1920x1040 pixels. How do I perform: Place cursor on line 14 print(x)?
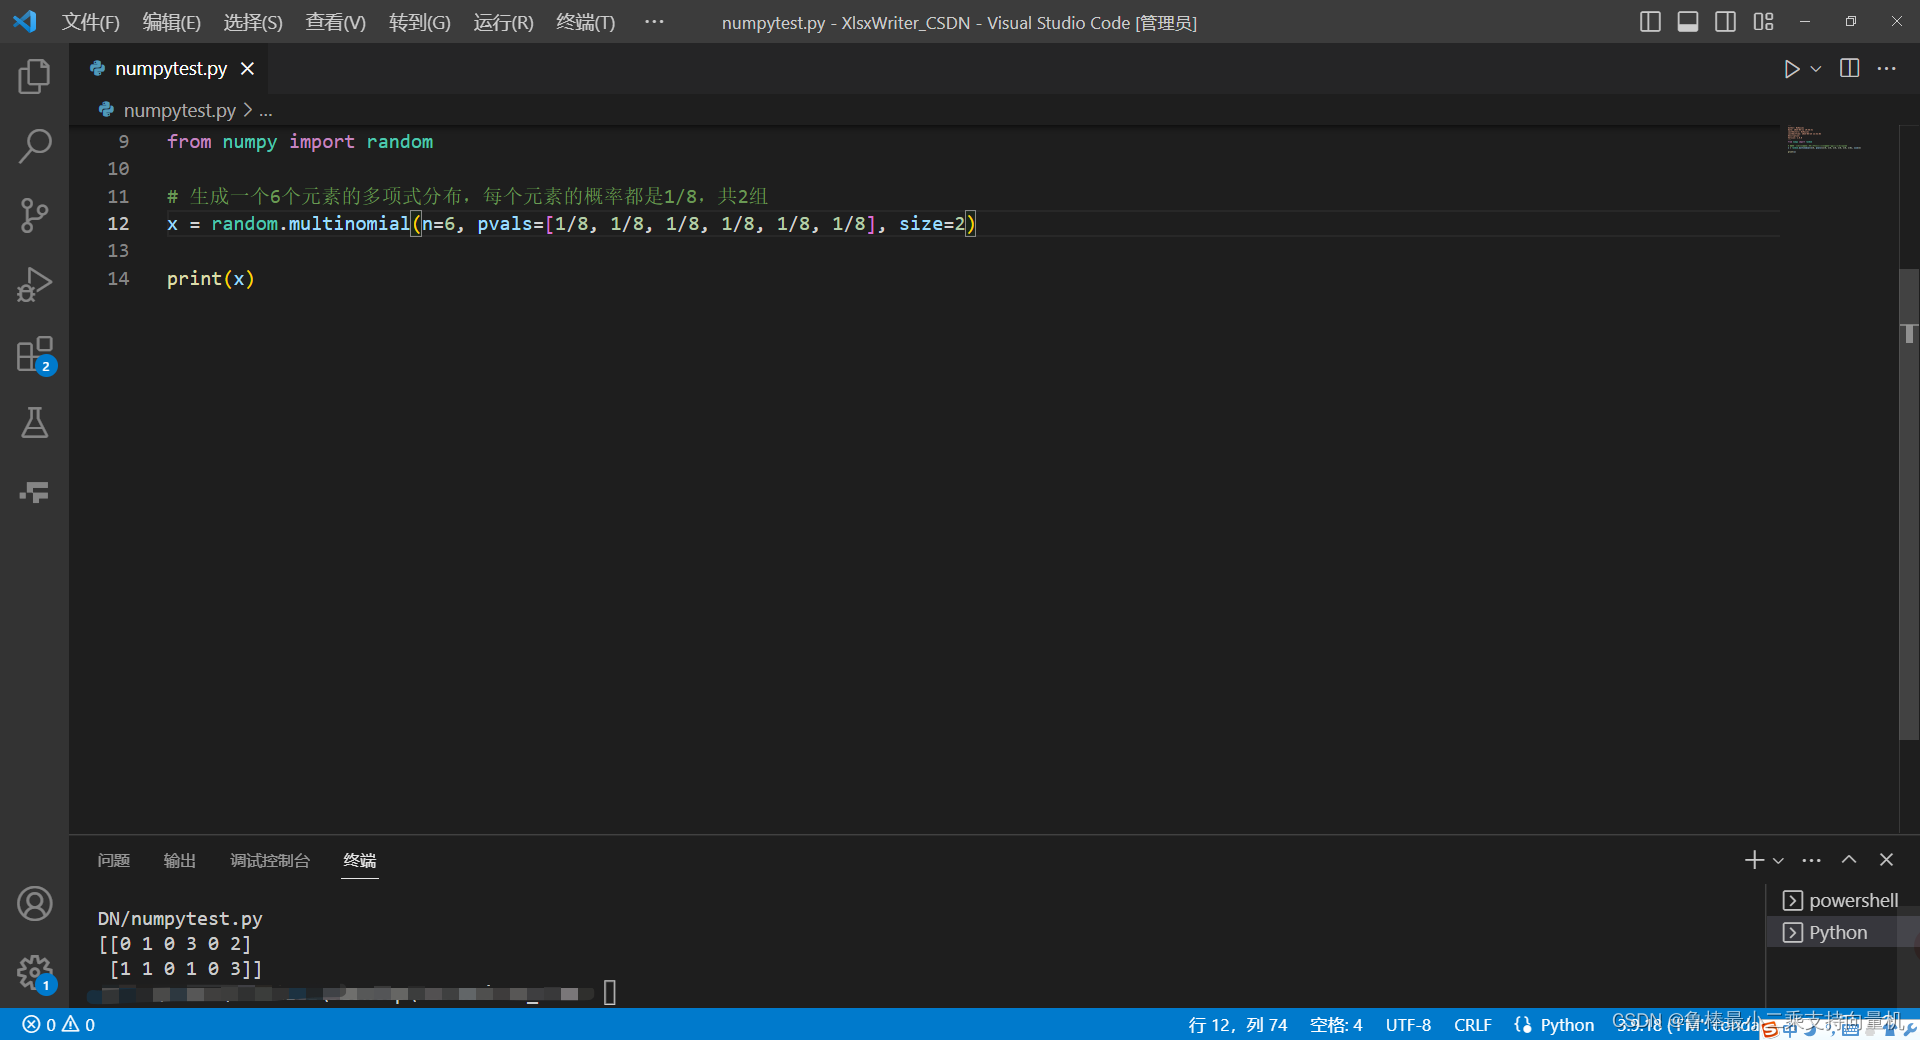point(210,279)
